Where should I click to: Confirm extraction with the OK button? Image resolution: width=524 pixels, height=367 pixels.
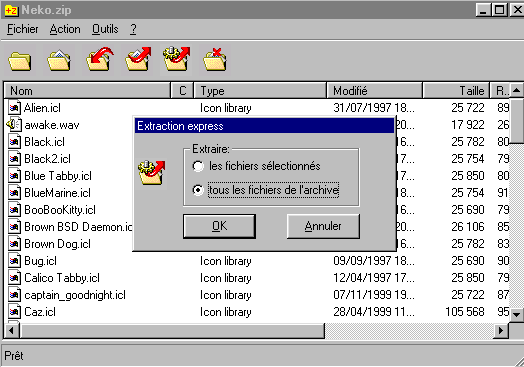[x=220, y=226]
